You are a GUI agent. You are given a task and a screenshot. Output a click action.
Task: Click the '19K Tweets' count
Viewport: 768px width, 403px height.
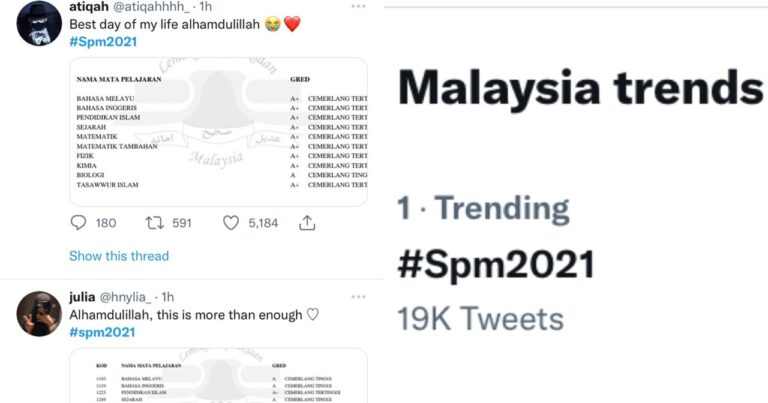pos(480,319)
